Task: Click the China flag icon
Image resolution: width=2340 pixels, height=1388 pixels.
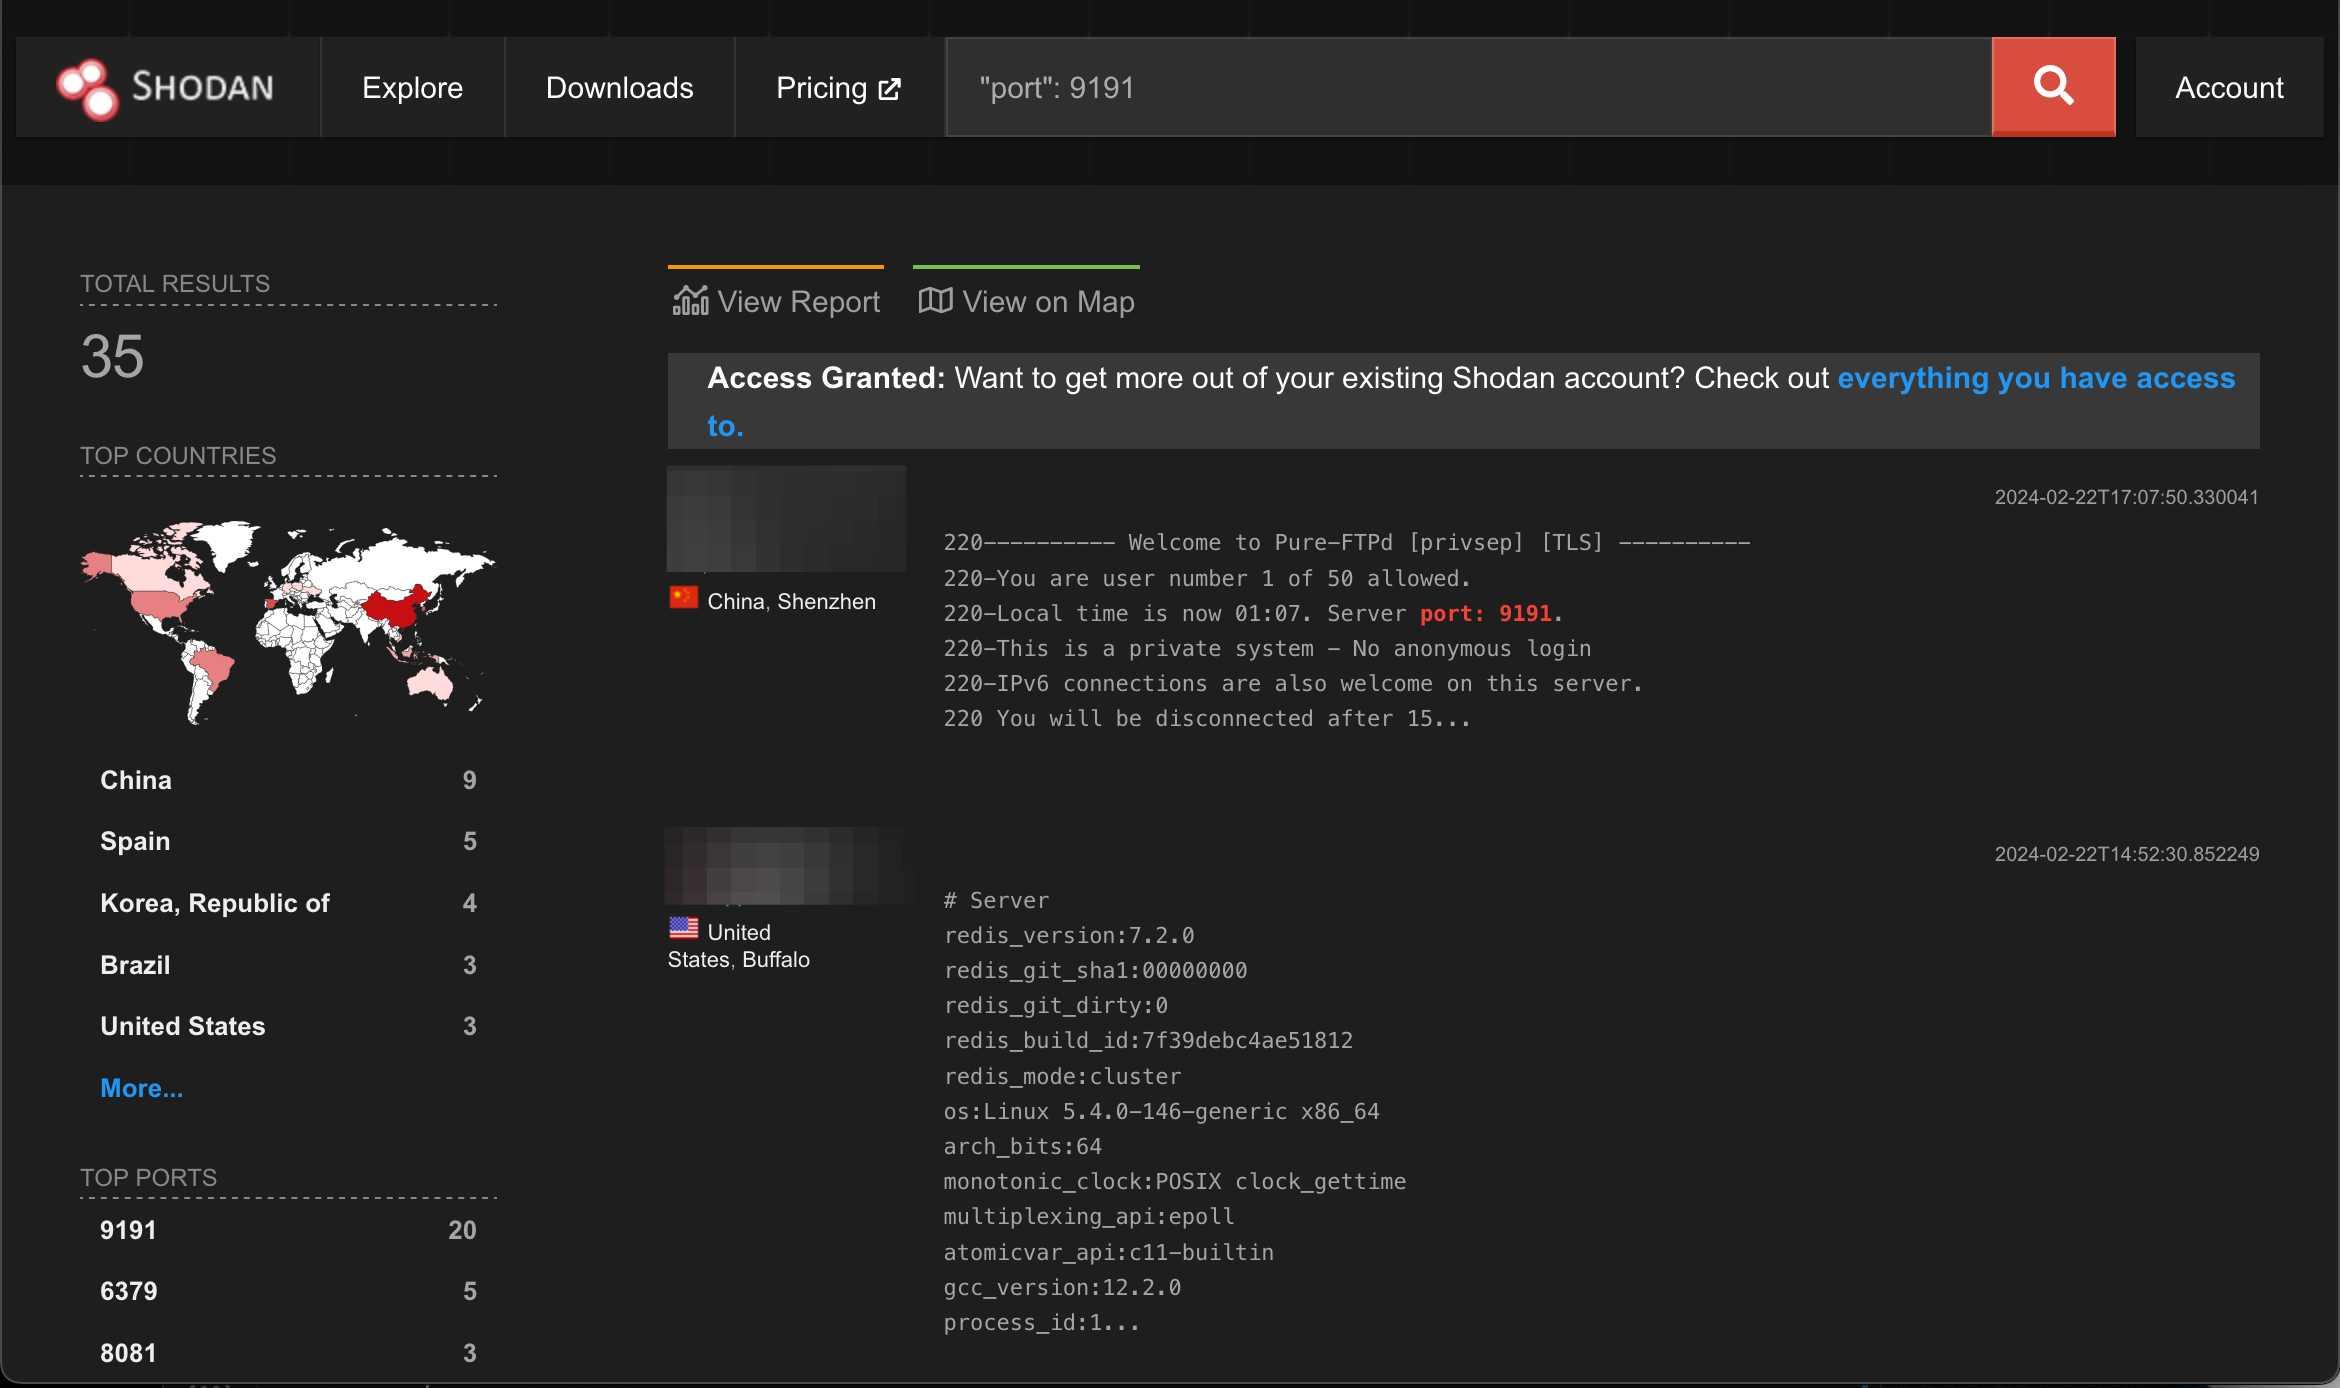Action: tap(684, 598)
